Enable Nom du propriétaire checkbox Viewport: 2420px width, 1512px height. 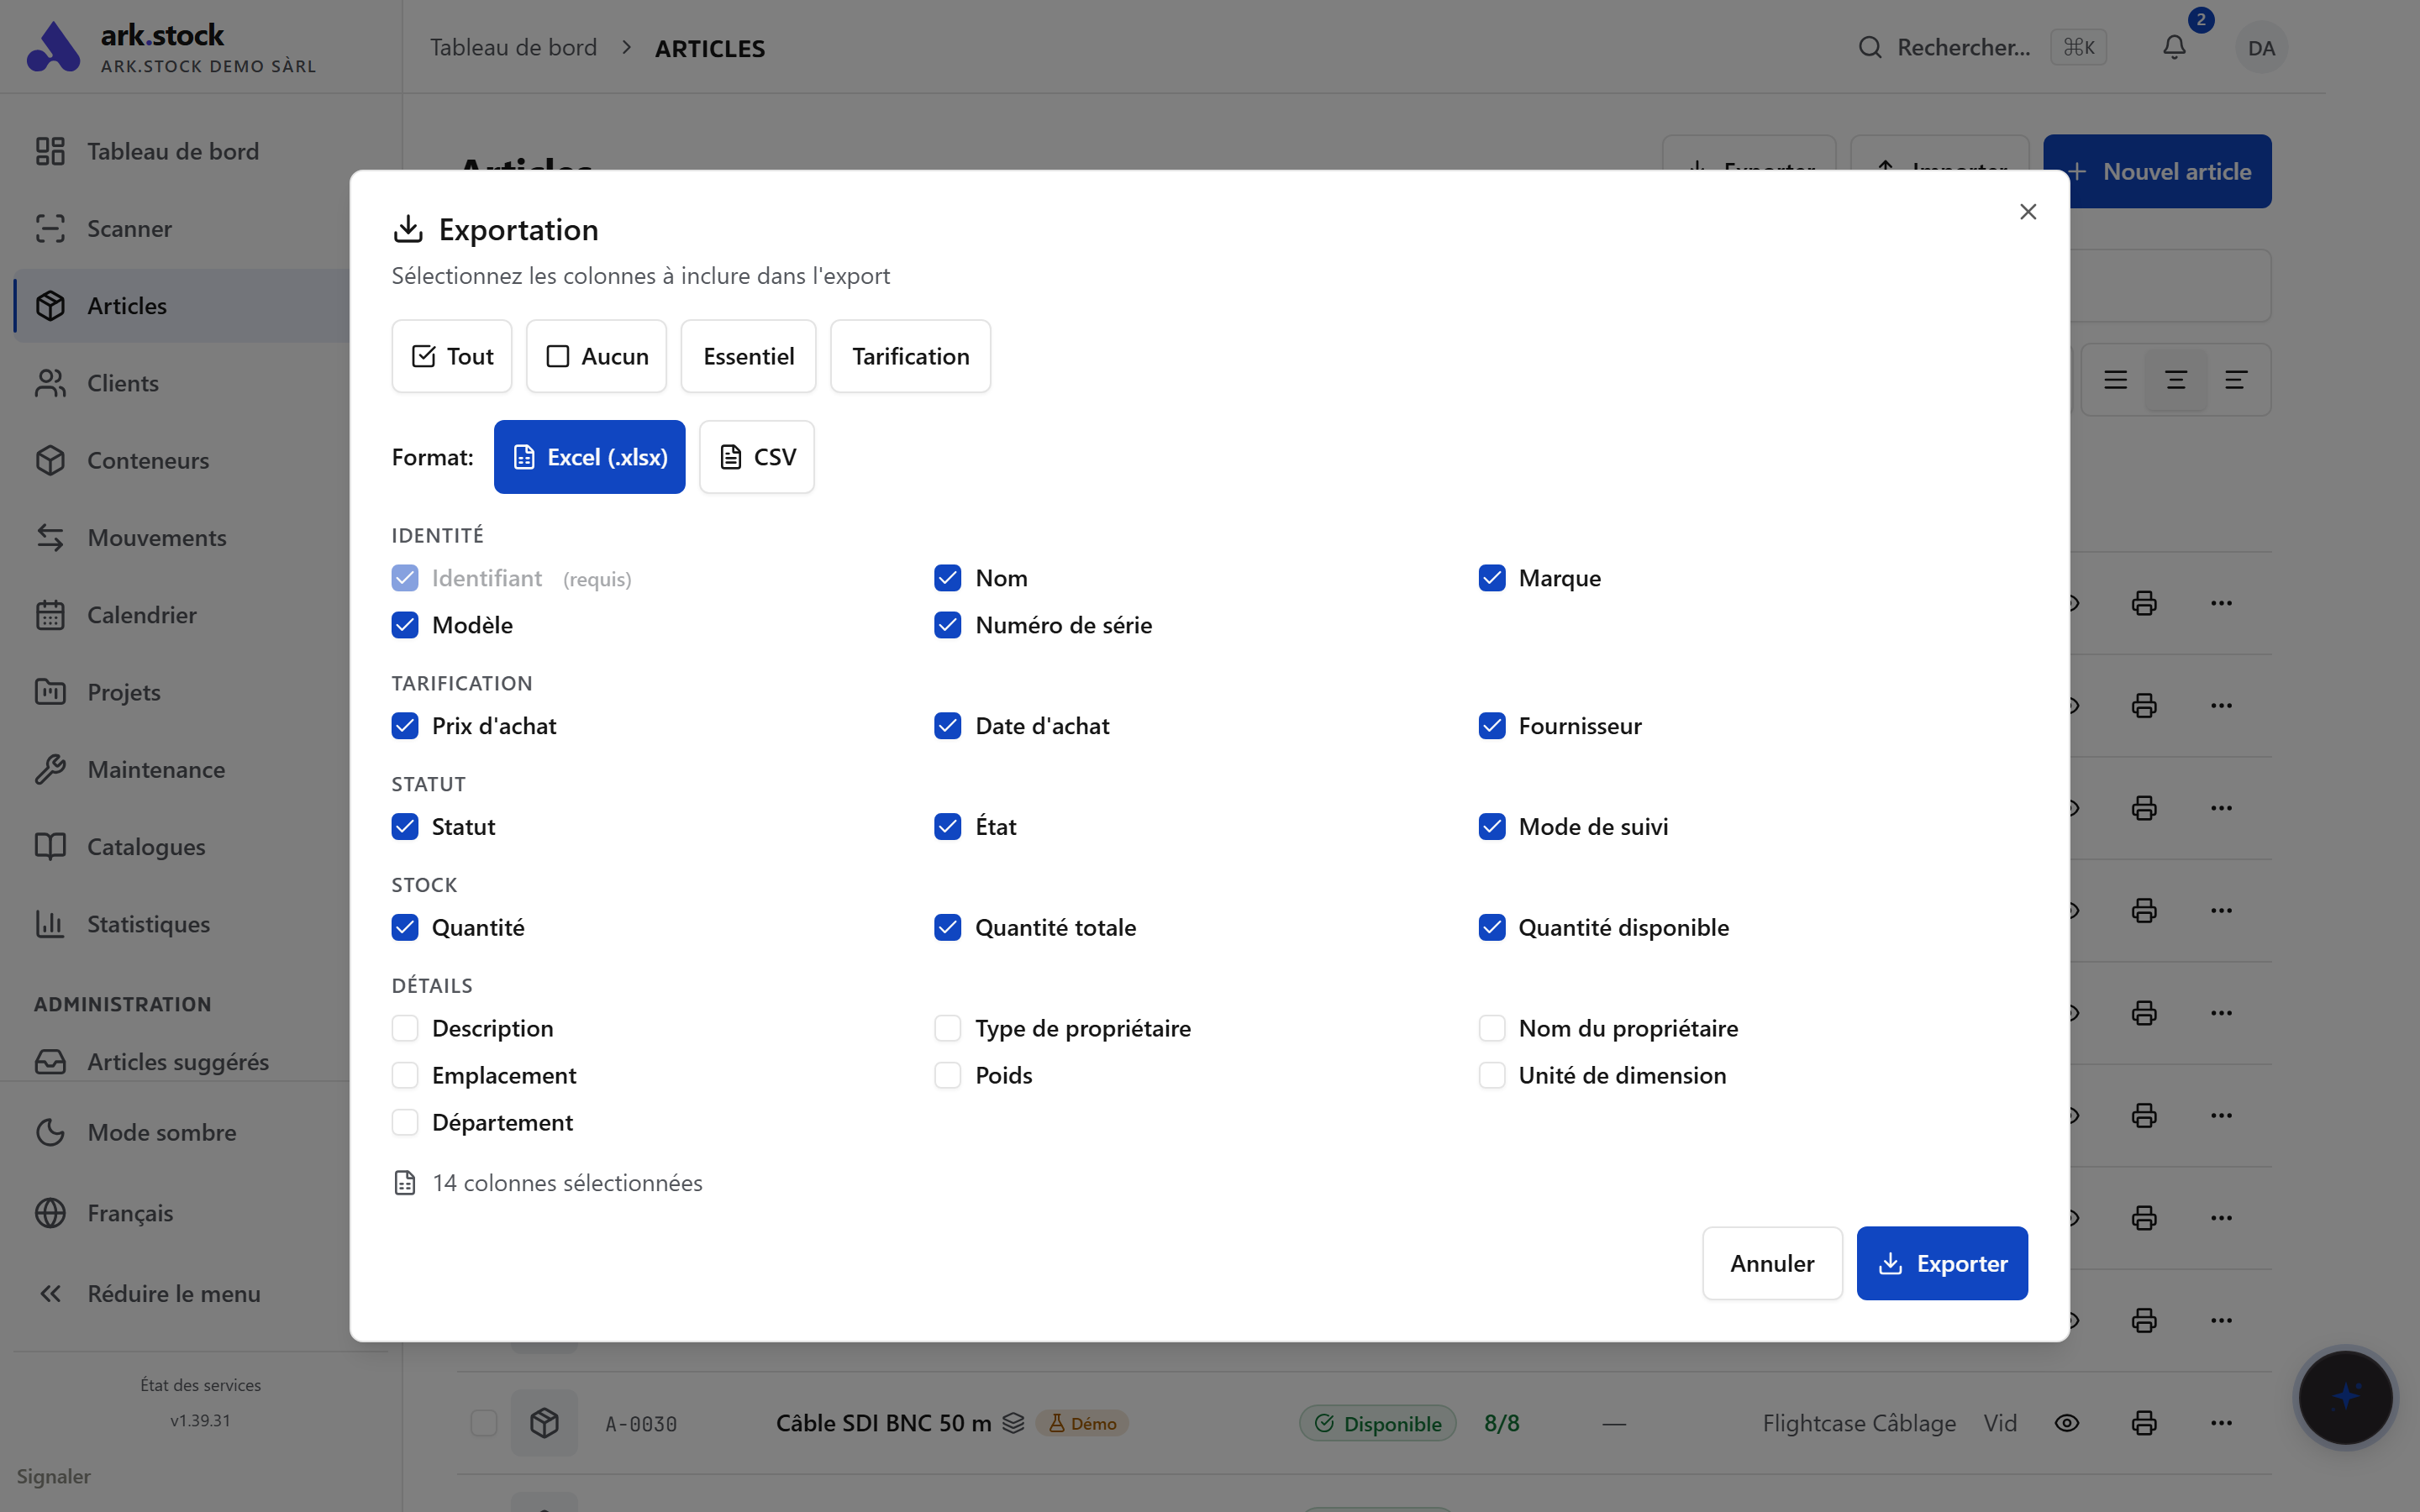tap(1491, 1028)
